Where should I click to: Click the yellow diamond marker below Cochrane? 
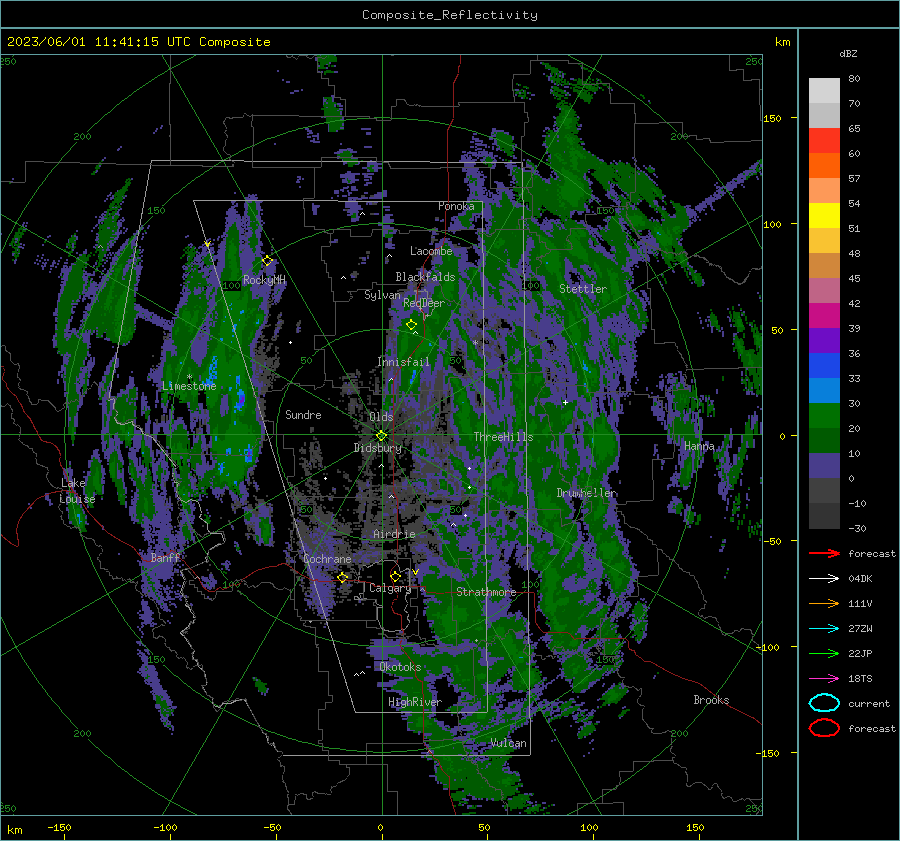pos(343,577)
